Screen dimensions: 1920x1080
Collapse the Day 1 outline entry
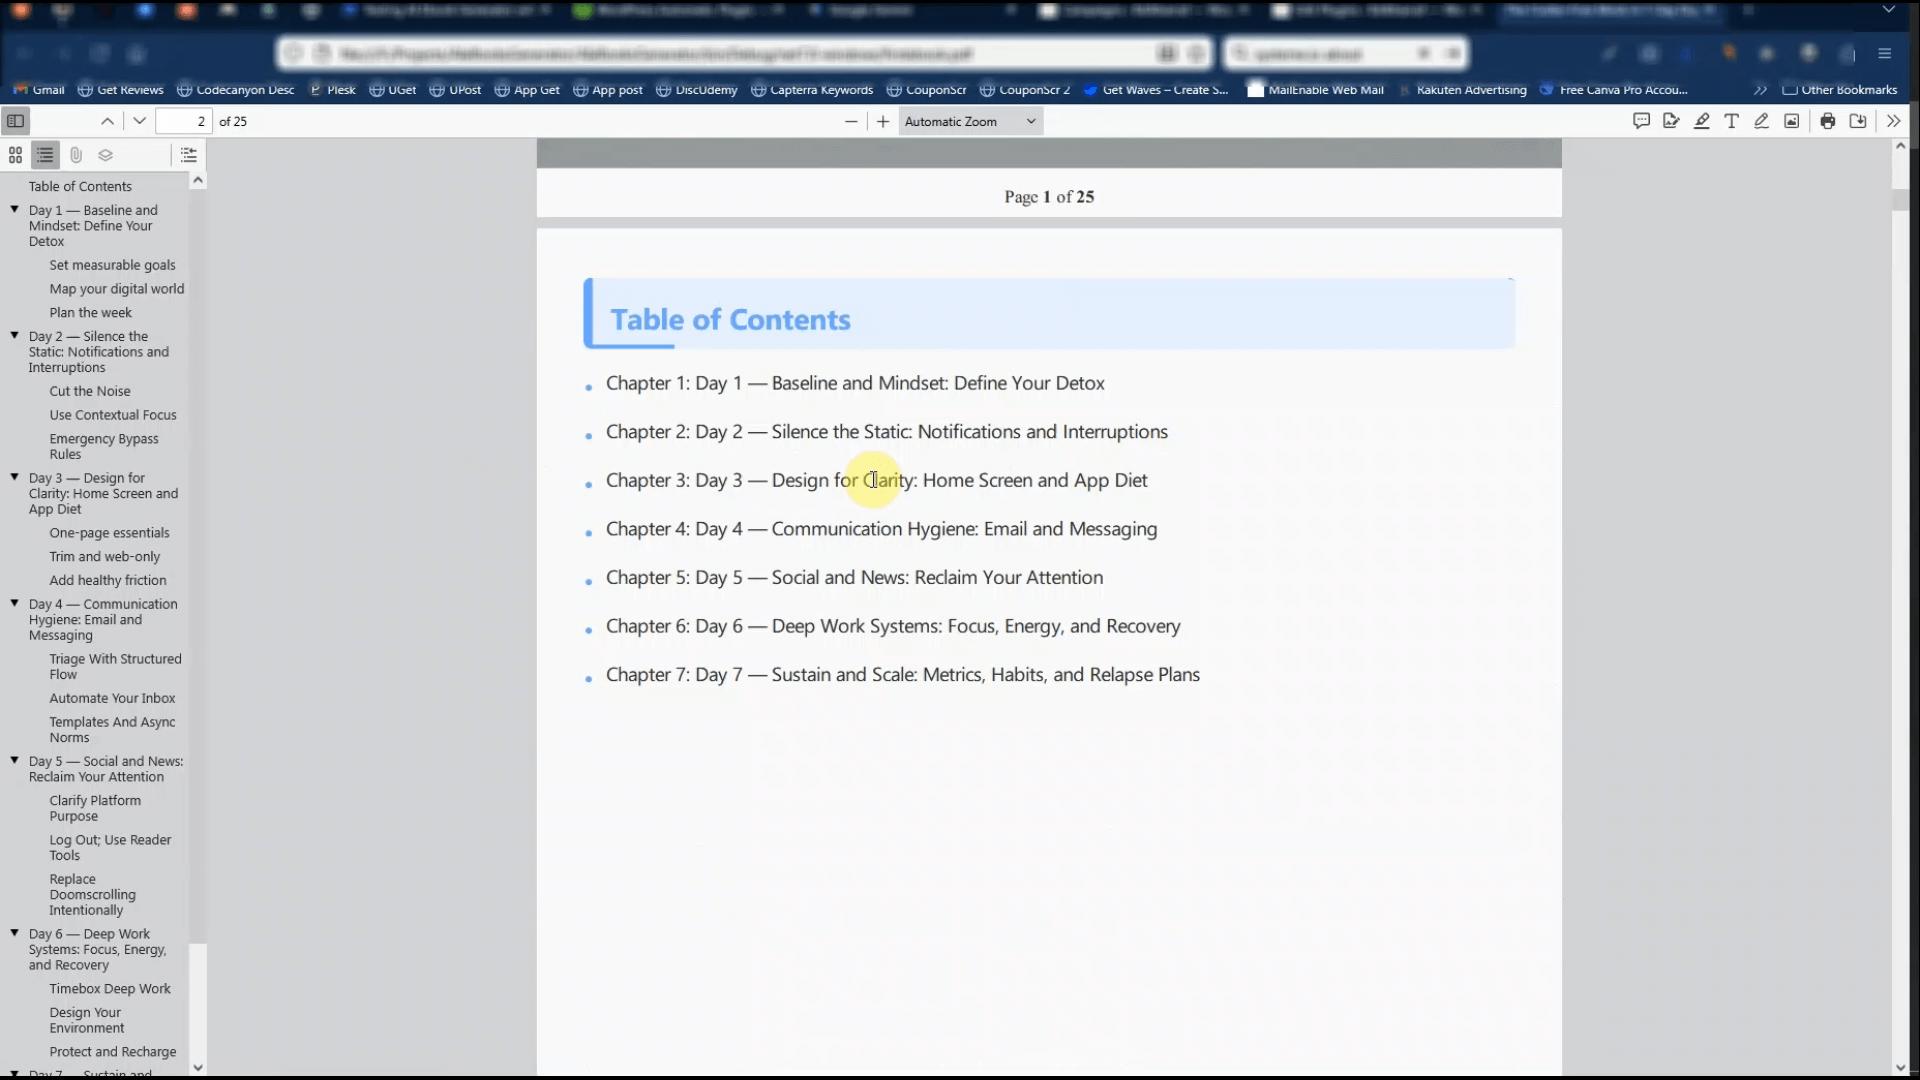[15, 210]
